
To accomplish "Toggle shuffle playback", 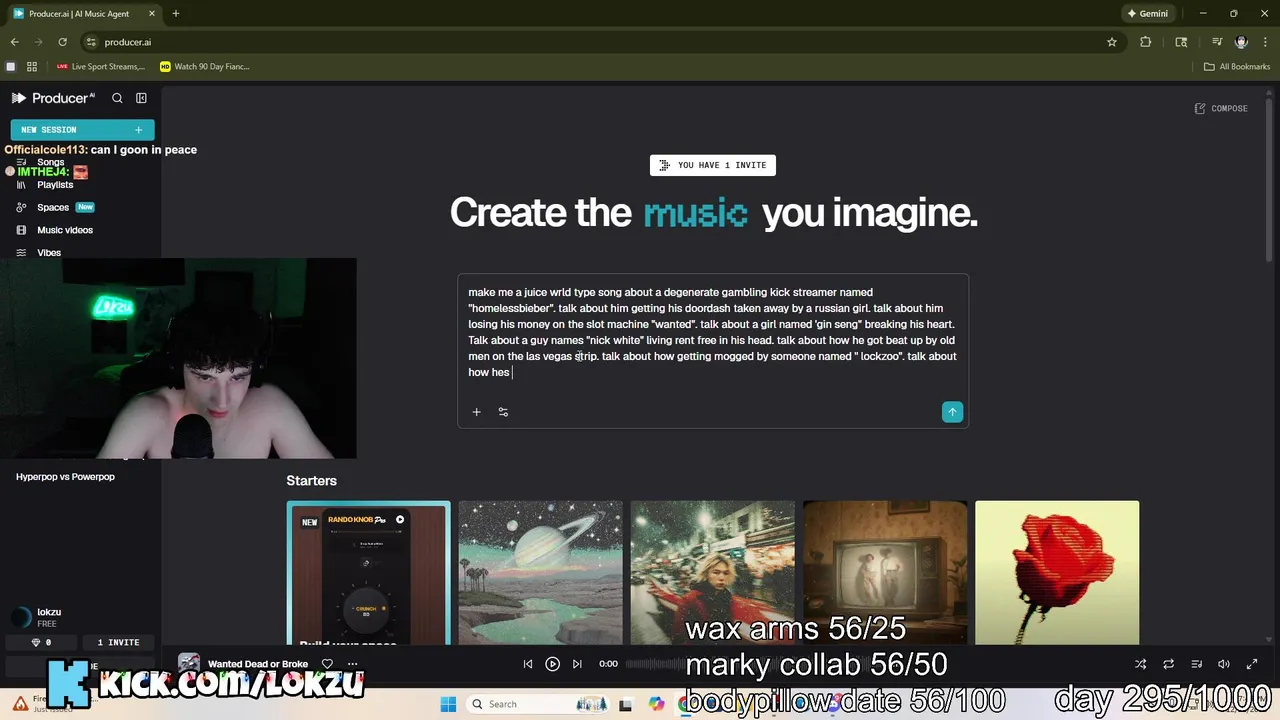I will click(x=1140, y=664).
